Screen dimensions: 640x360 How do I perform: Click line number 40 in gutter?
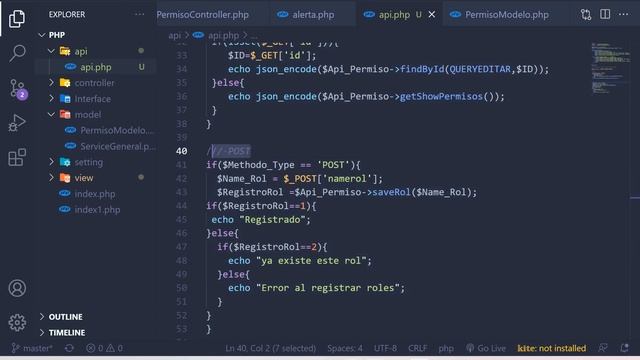[182, 151]
